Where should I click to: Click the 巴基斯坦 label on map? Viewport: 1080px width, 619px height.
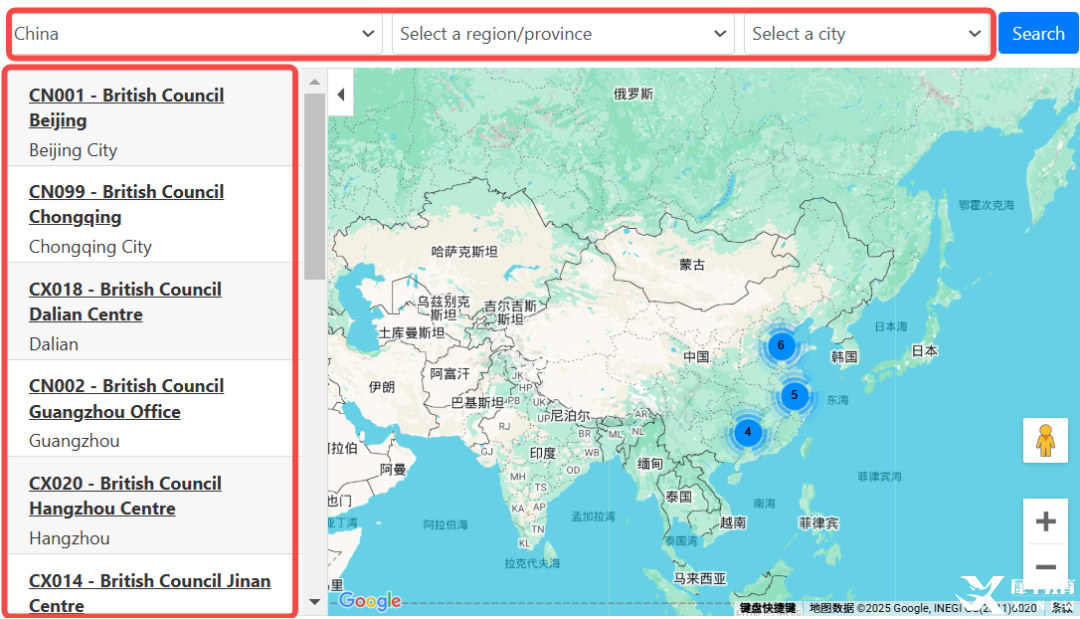[x=477, y=403]
